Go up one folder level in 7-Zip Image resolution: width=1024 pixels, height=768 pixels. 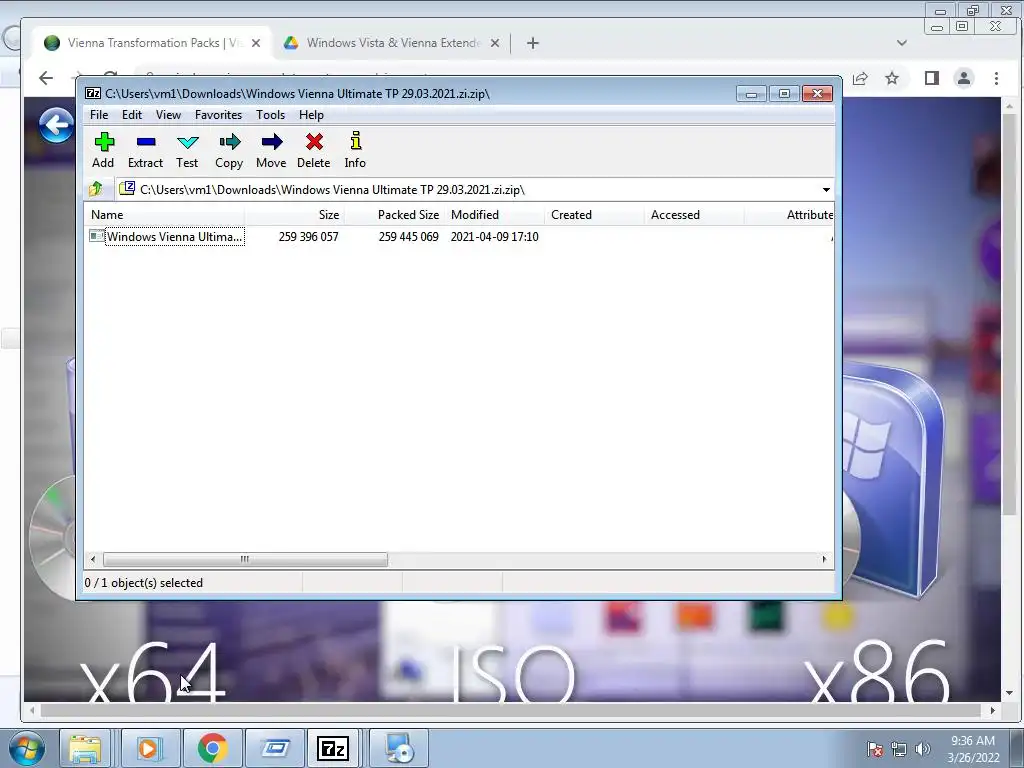click(x=96, y=189)
